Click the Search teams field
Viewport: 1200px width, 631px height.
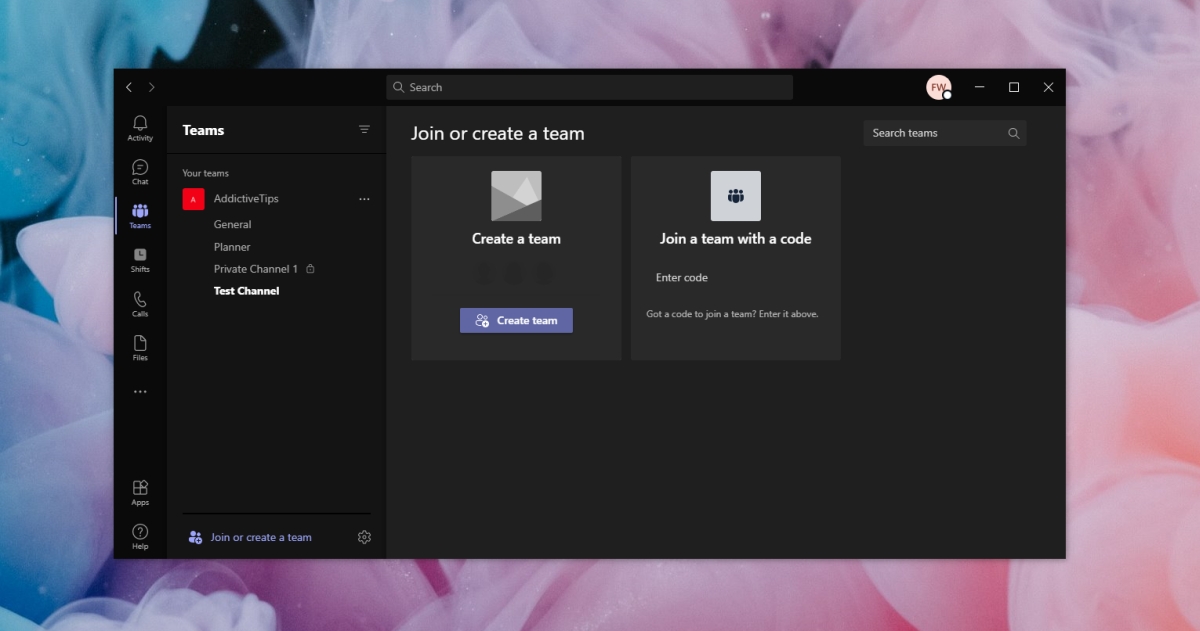(x=945, y=133)
